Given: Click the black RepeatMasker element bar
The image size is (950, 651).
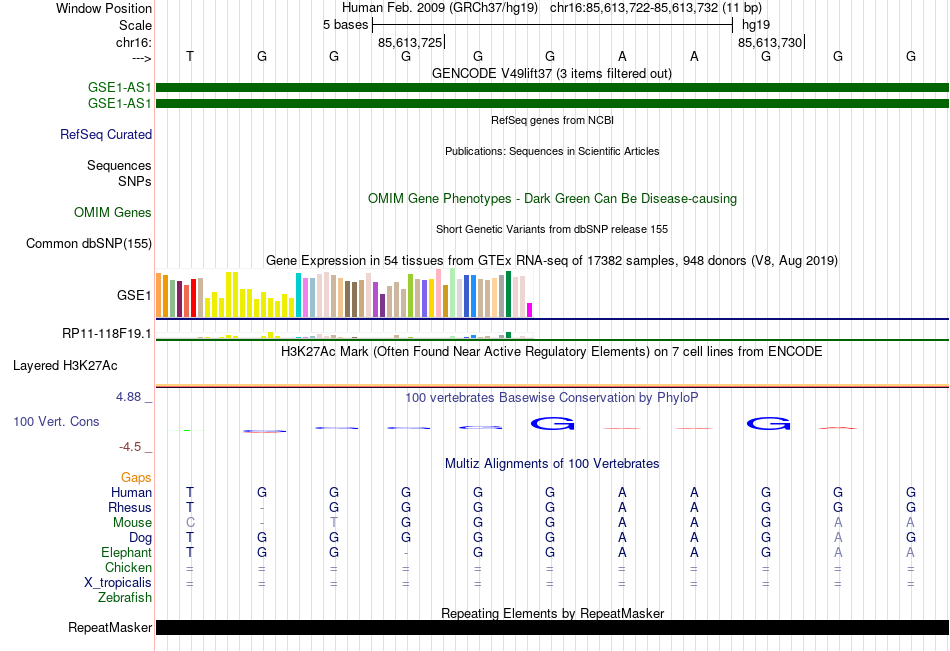Looking at the screenshot, I should (552, 627).
